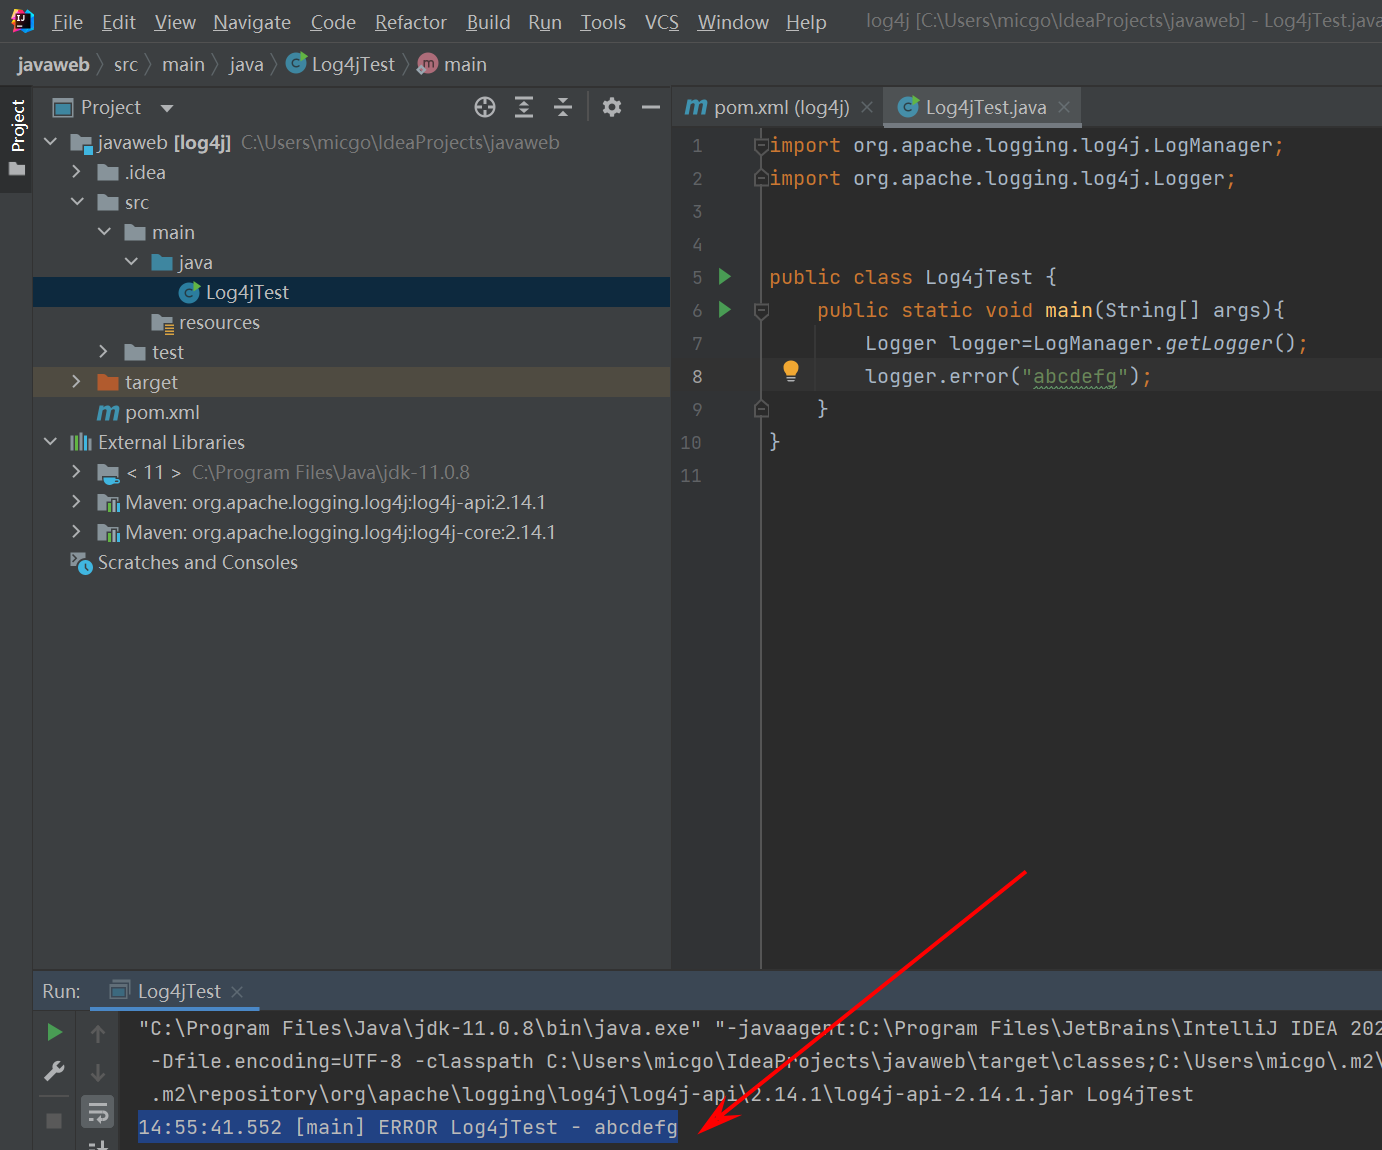Click src in the breadcrumb bar

click(126, 64)
